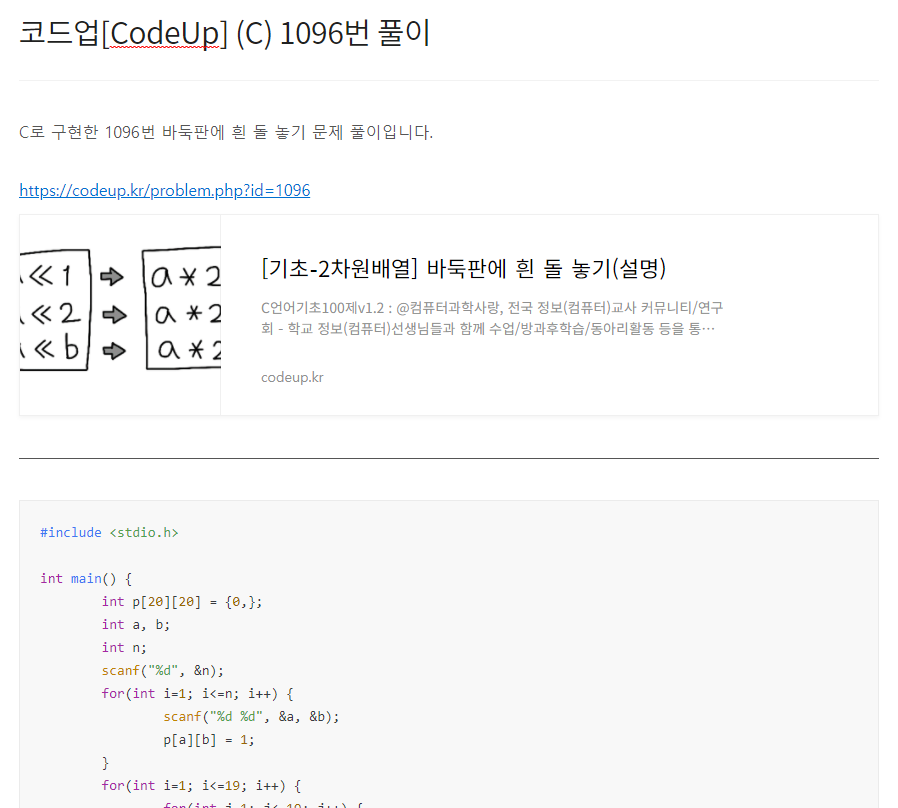Click the card description starting 'C언어기초100제v1.2'
Viewport: 898px width, 808px height.
[x=492, y=318]
